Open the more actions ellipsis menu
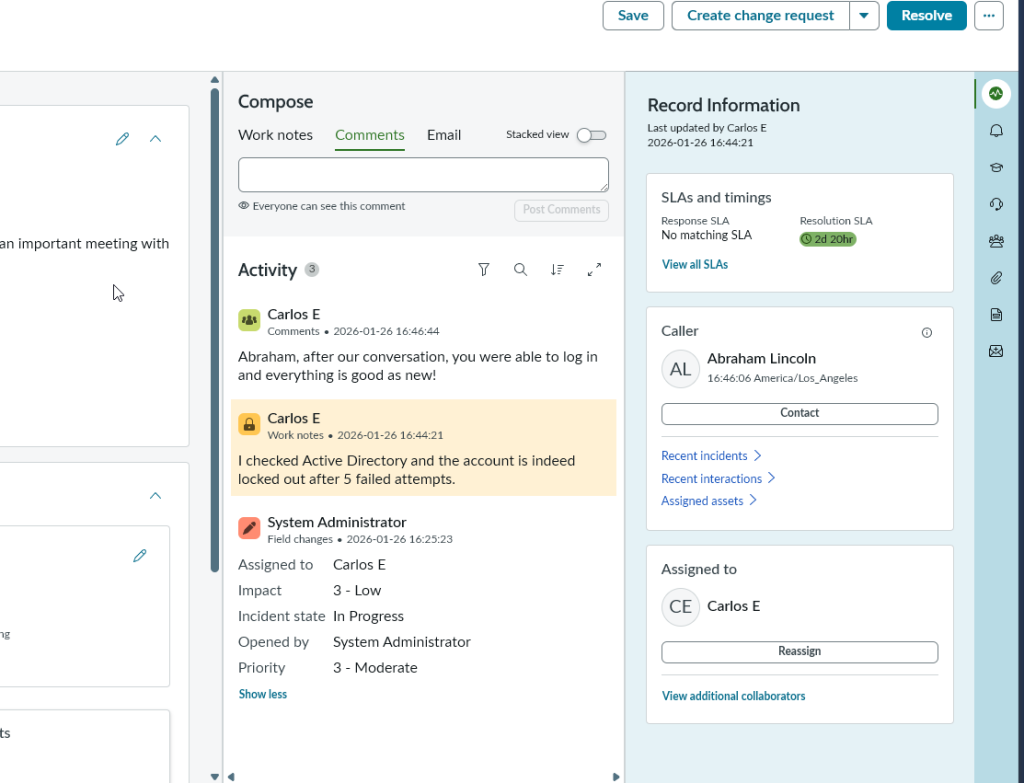This screenshot has height=783, width=1024. pyautogui.click(x=988, y=16)
